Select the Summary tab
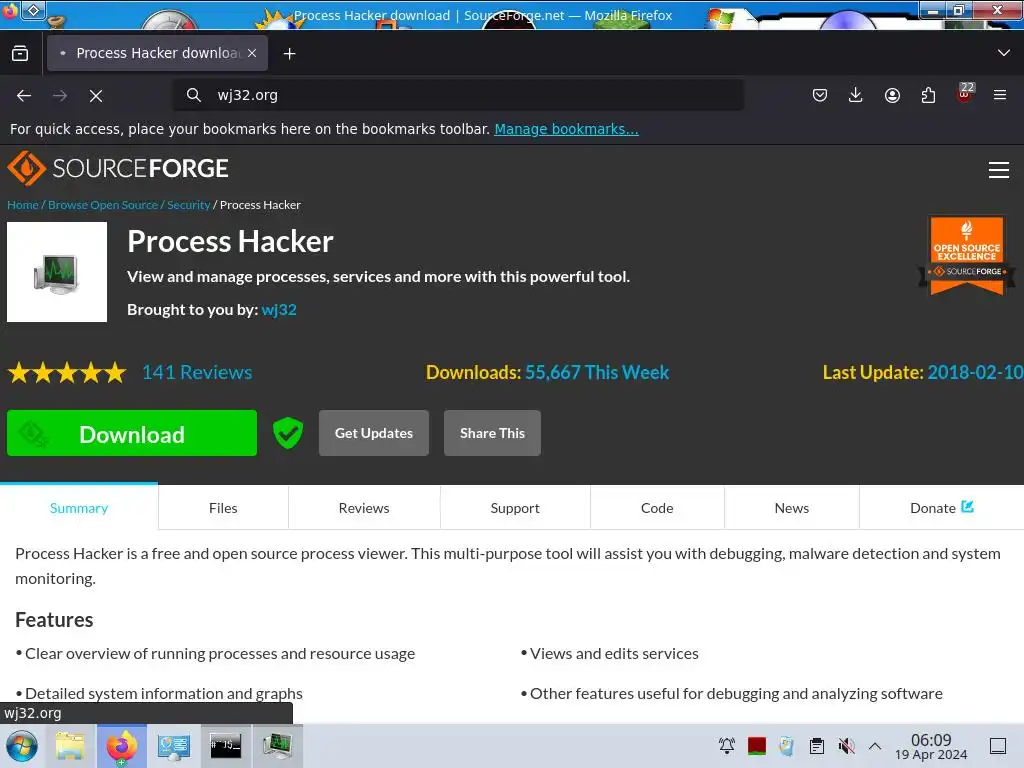This screenshot has height=768, width=1024. [79, 508]
